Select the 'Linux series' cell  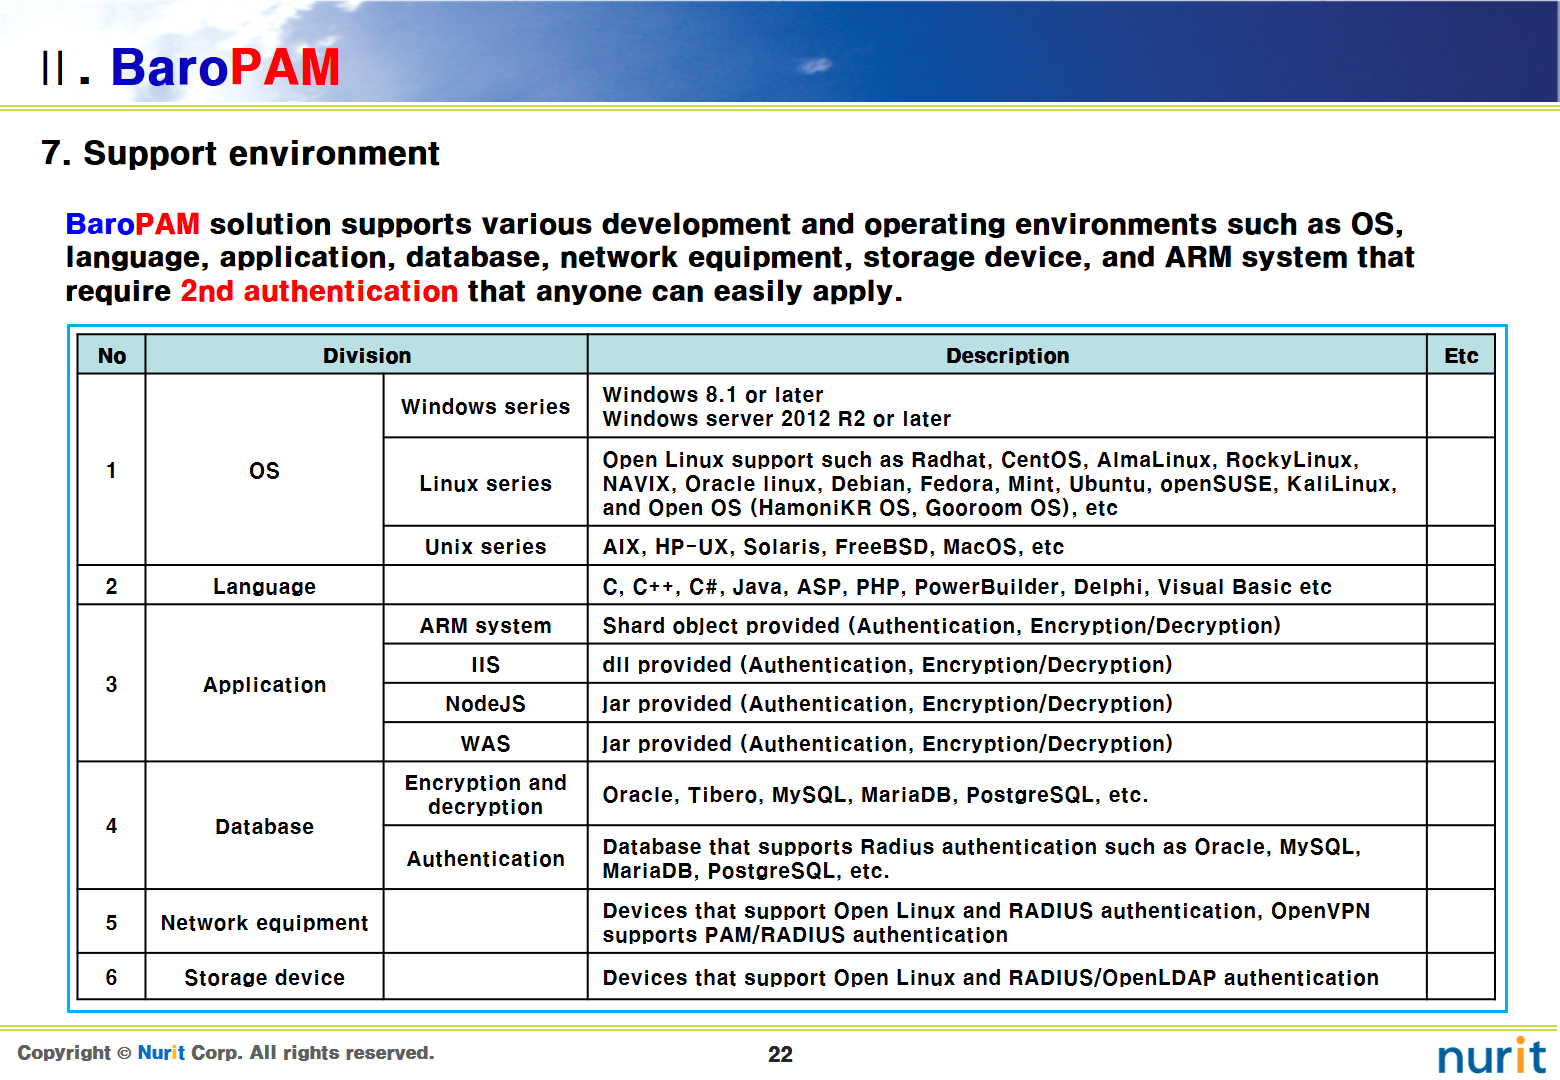pos(485,483)
